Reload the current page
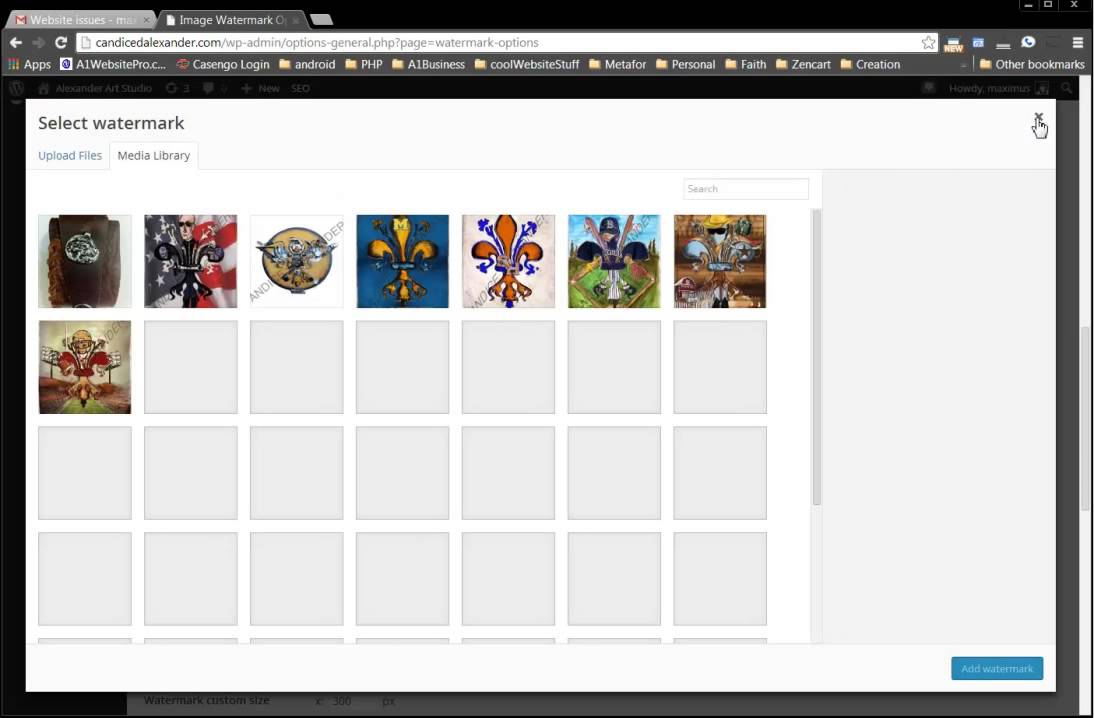 tap(61, 43)
